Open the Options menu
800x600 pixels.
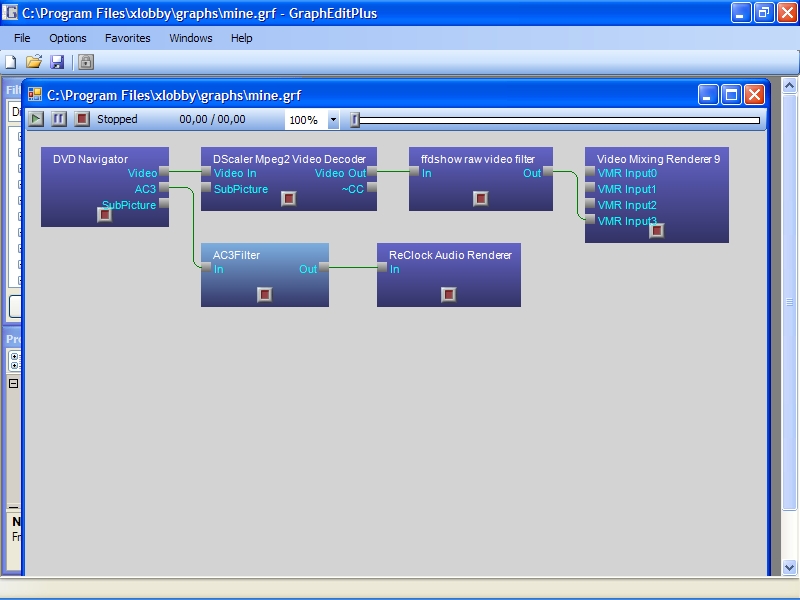pyautogui.click(x=68, y=38)
